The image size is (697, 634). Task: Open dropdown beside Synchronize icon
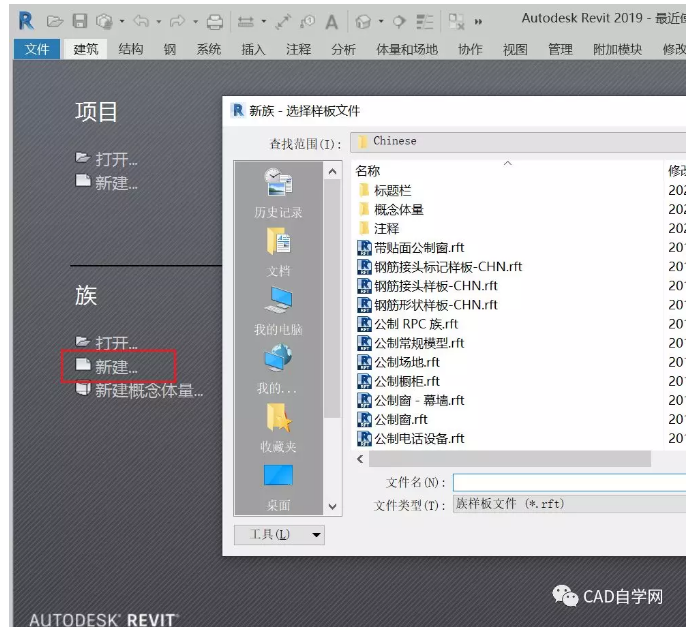point(121,21)
